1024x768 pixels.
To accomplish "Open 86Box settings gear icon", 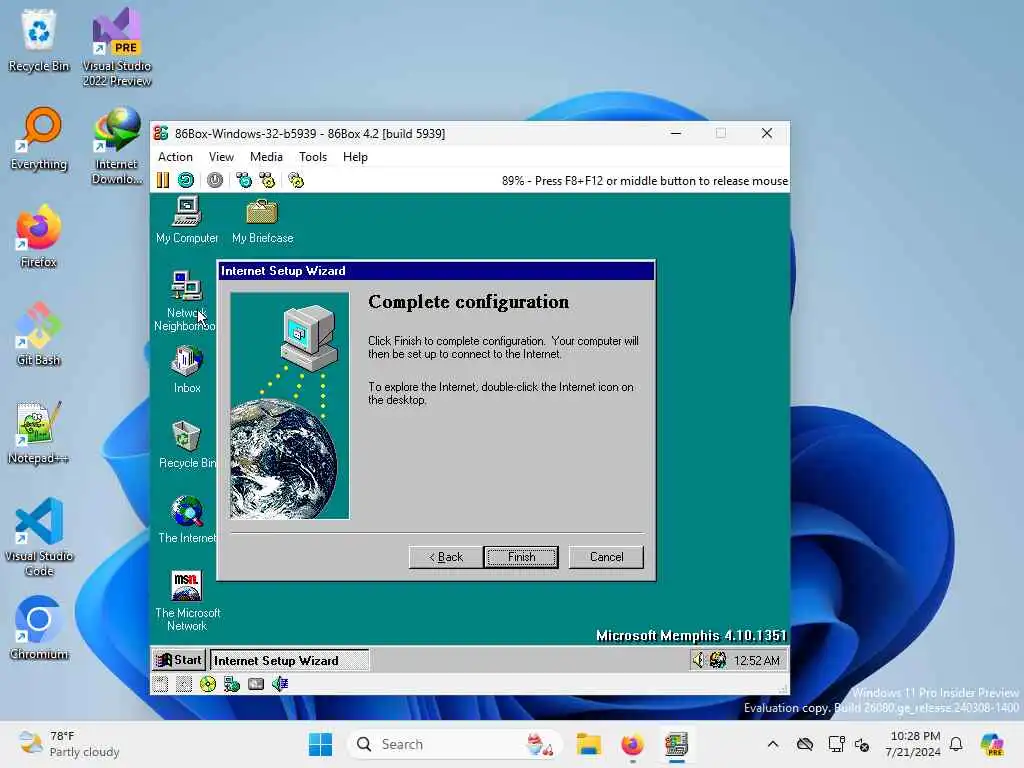I will 296,180.
